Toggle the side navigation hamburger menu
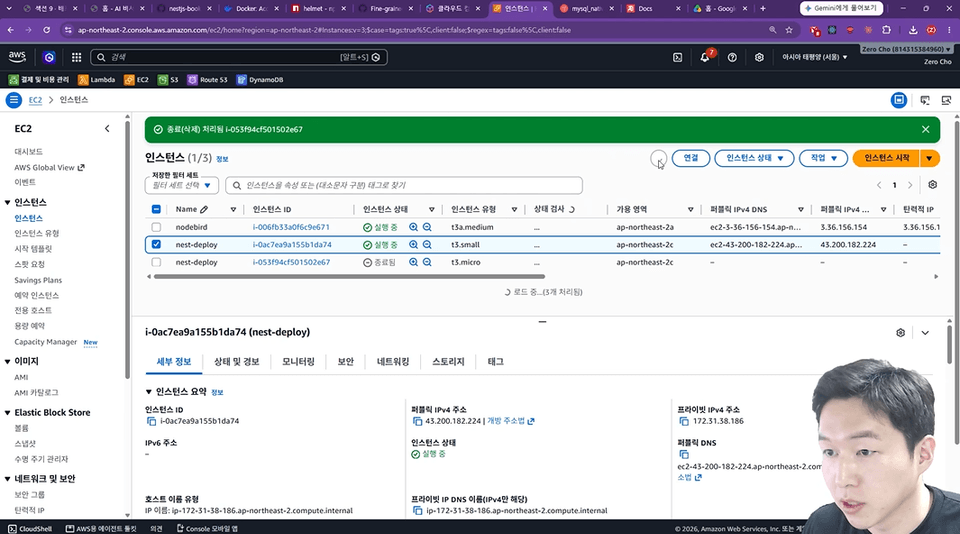960x534 pixels. (x=13, y=100)
